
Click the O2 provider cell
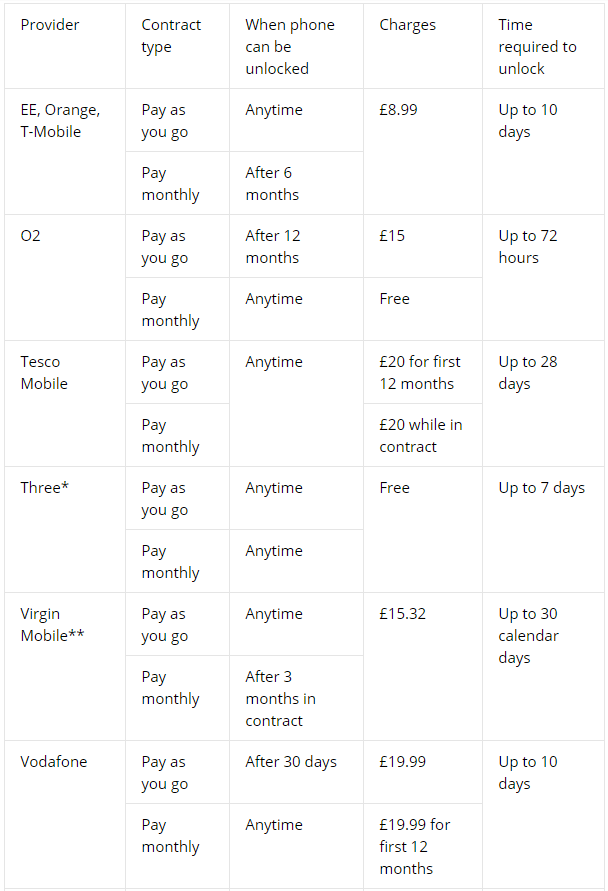pyautogui.click(x=65, y=277)
